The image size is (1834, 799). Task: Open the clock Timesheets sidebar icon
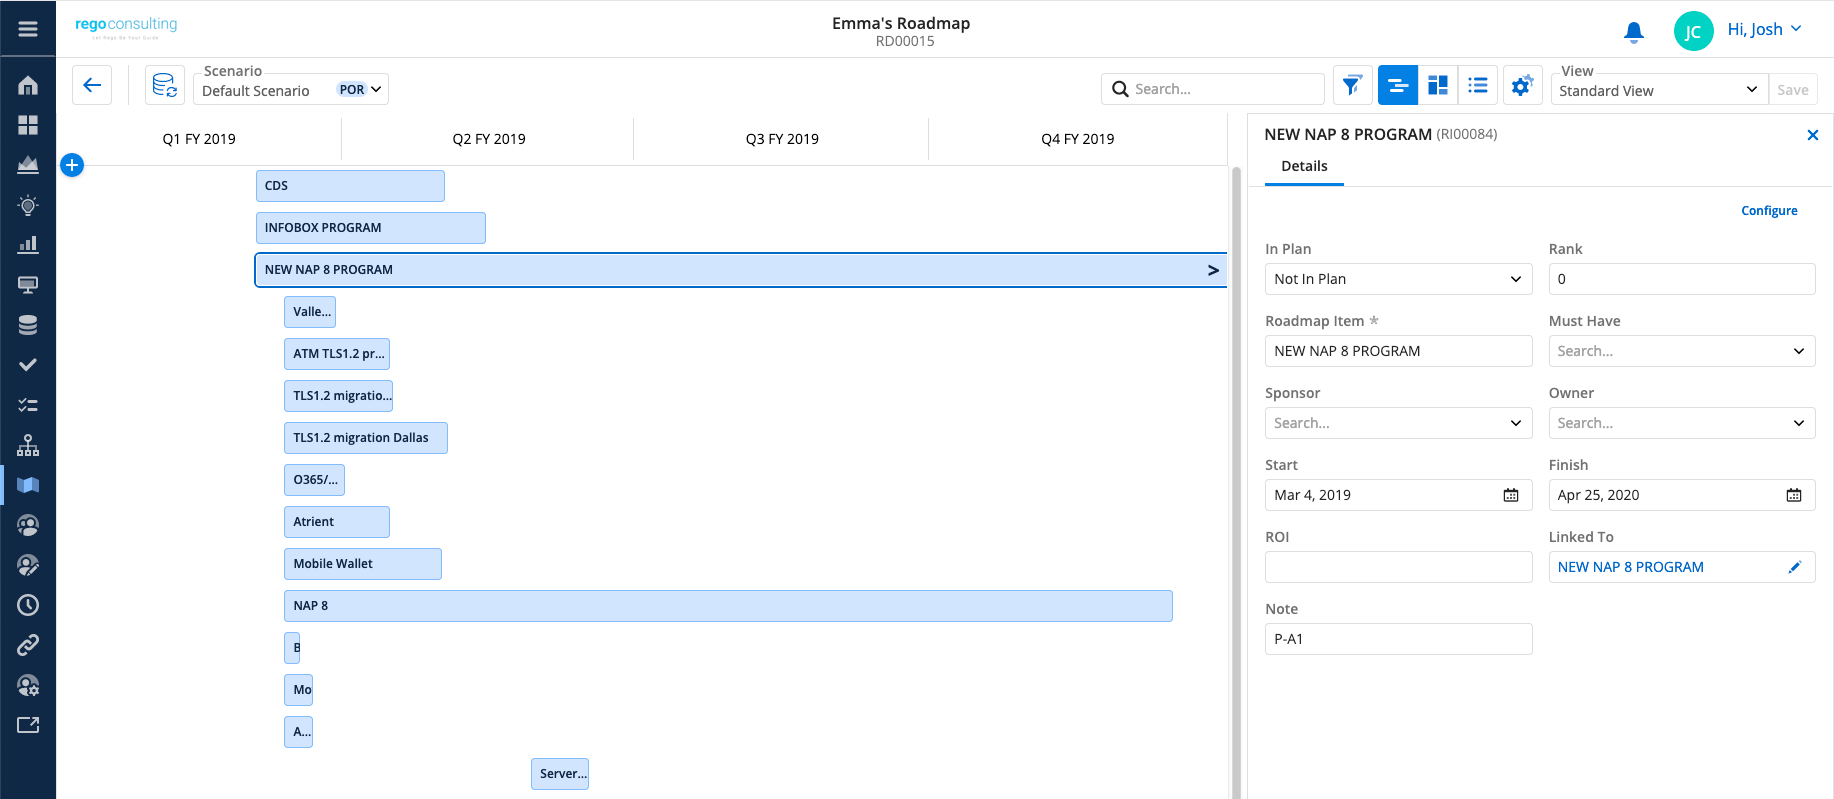tap(28, 605)
